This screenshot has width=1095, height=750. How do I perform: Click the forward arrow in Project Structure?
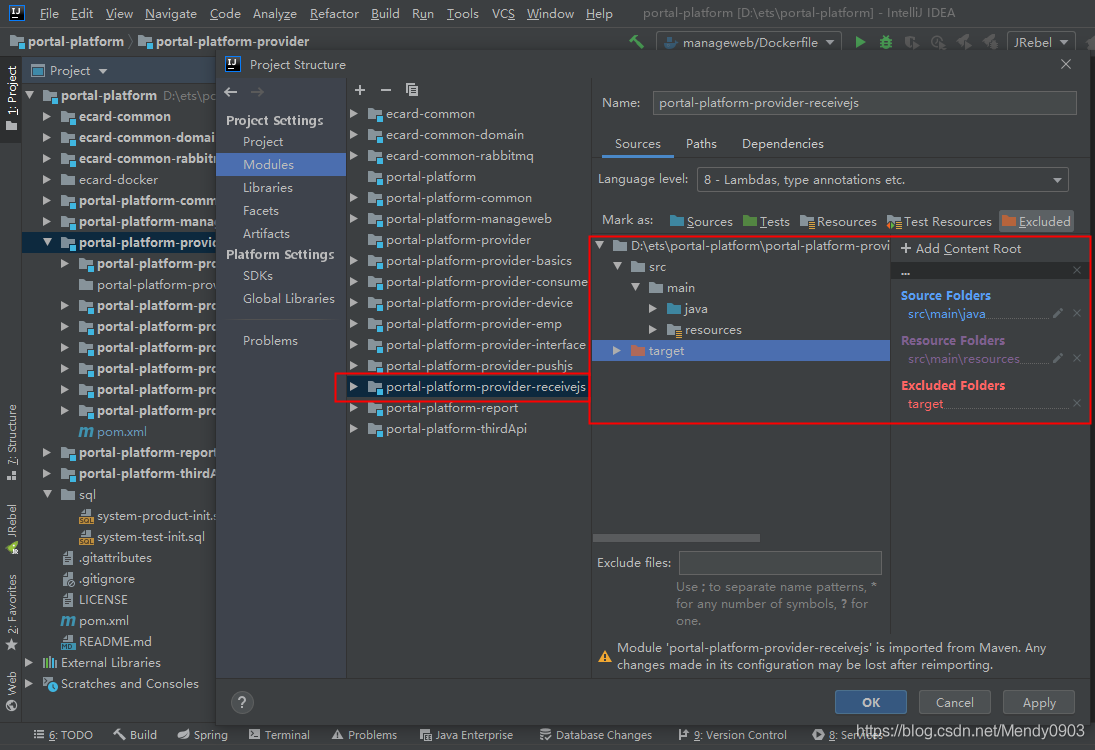[257, 92]
